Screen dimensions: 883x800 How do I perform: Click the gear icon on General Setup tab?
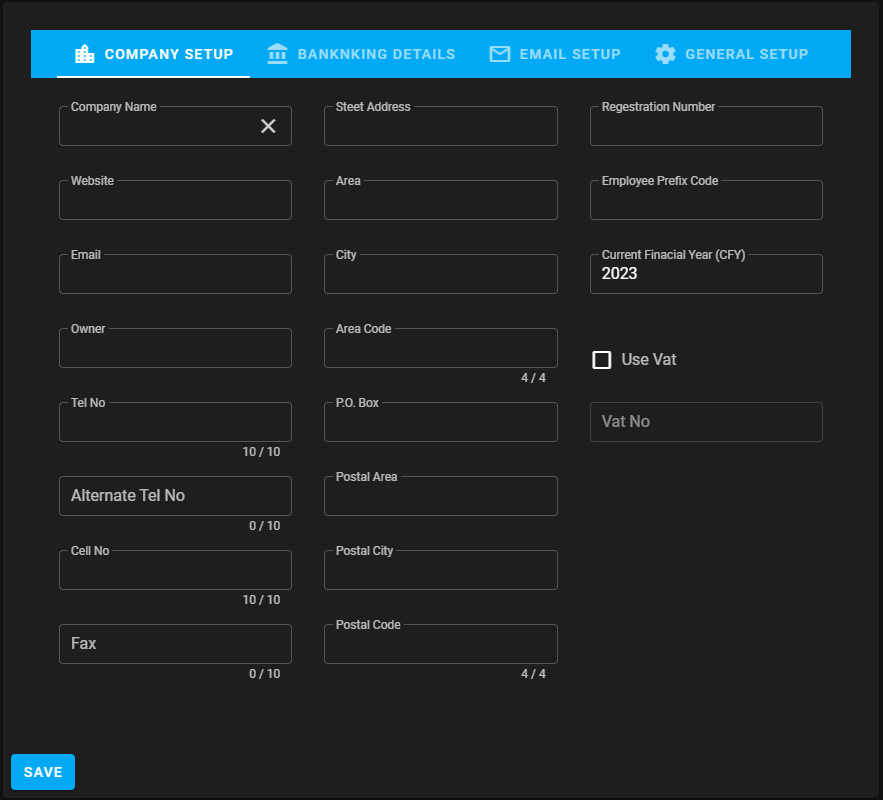[665, 54]
